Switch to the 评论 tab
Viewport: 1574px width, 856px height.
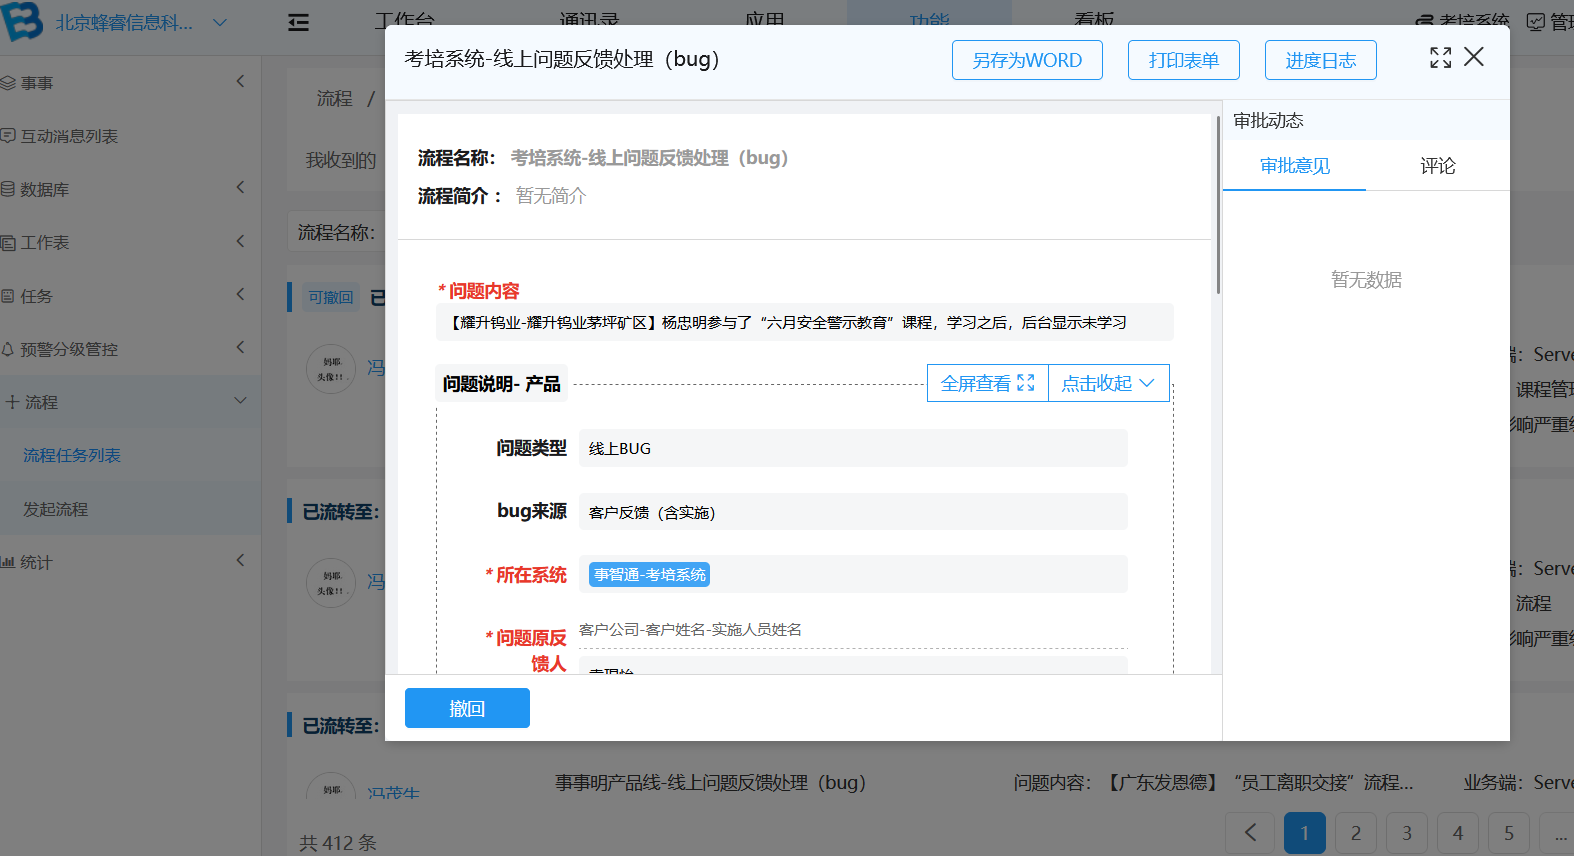1437,166
